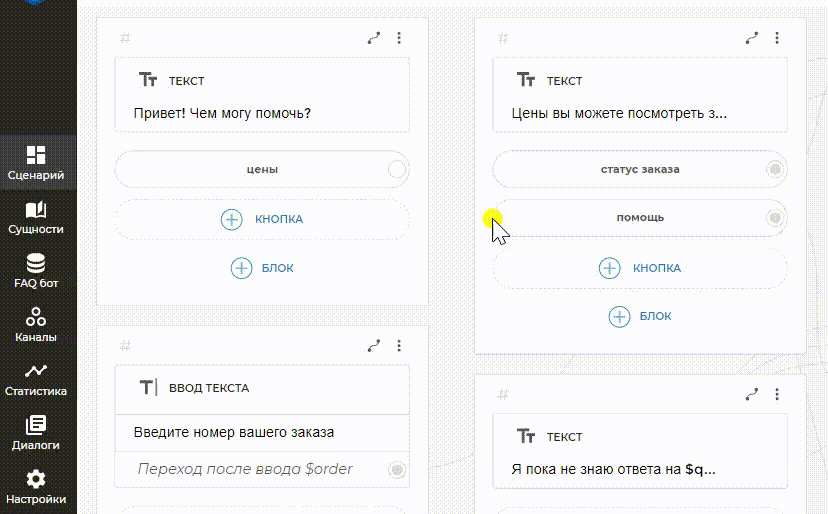828x514 pixels.
Task: Click connector circle on цены button
Action: point(397,169)
